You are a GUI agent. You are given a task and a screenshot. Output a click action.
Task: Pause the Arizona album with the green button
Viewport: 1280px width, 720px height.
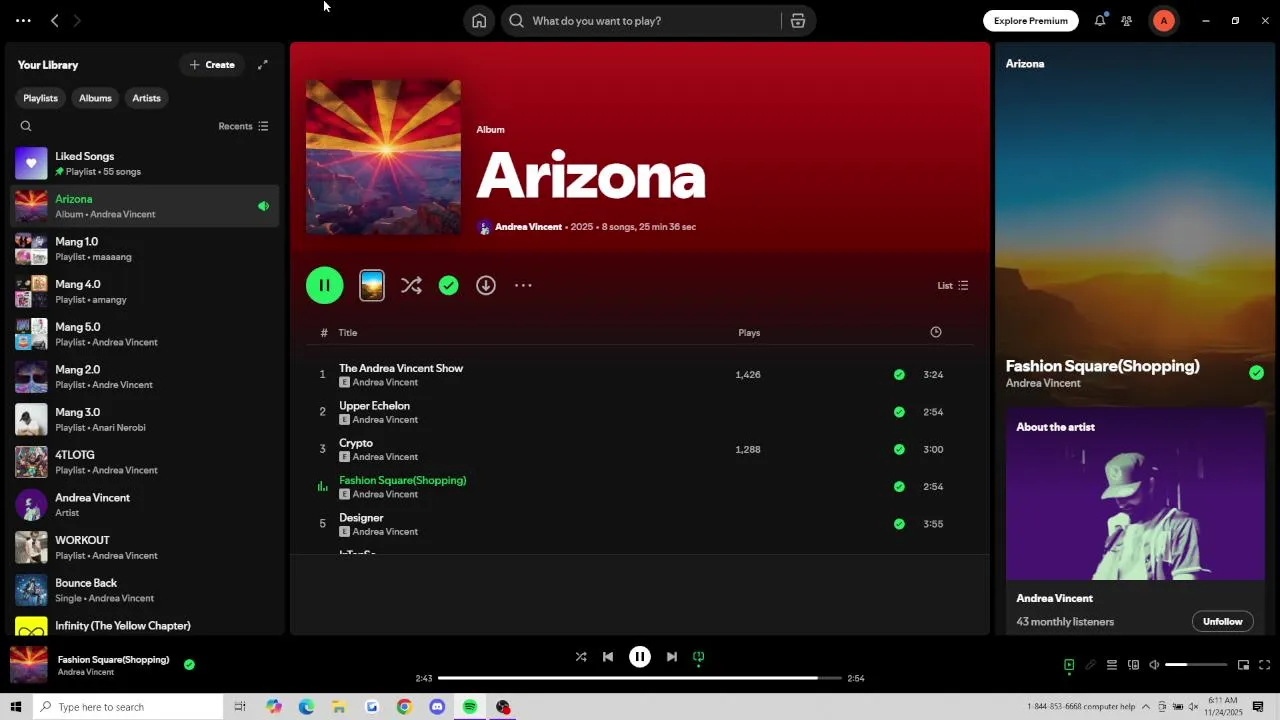(x=325, y=286)
